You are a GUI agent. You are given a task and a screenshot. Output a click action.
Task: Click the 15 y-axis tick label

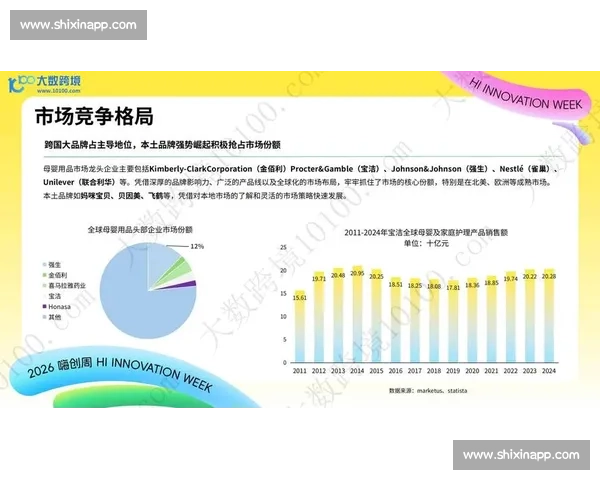[x=283, y=294]
